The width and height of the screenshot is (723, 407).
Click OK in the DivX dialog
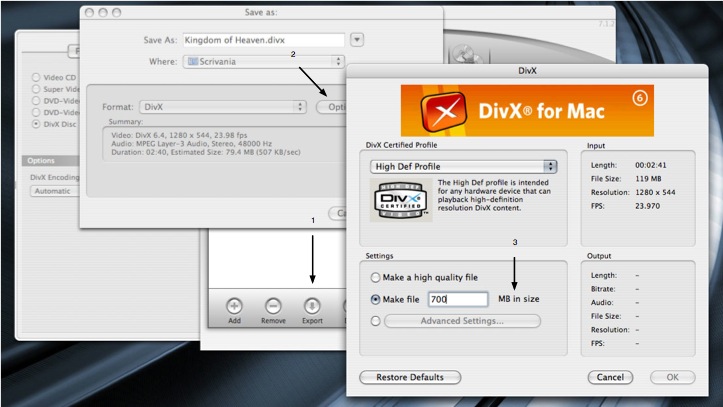[672, 377]
